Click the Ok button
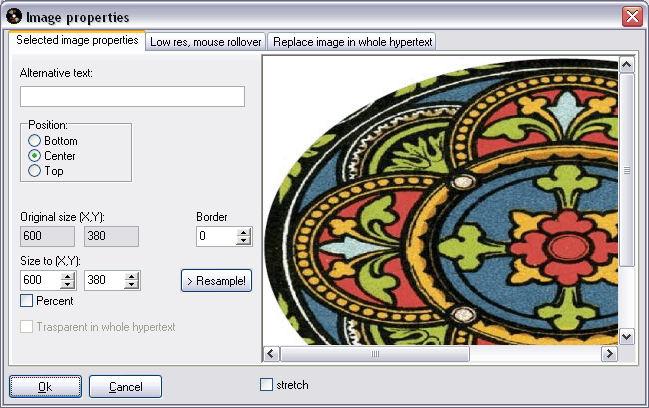Viewport: 649px width, 408px height. 45,387
